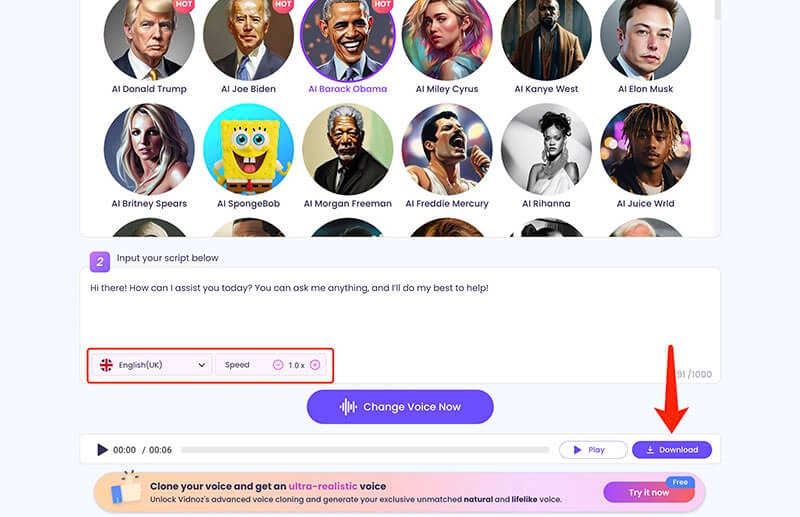The width and height of the screenshot is (800, 517).
Task: Click the audio progress bar
Action: point(364,450)
